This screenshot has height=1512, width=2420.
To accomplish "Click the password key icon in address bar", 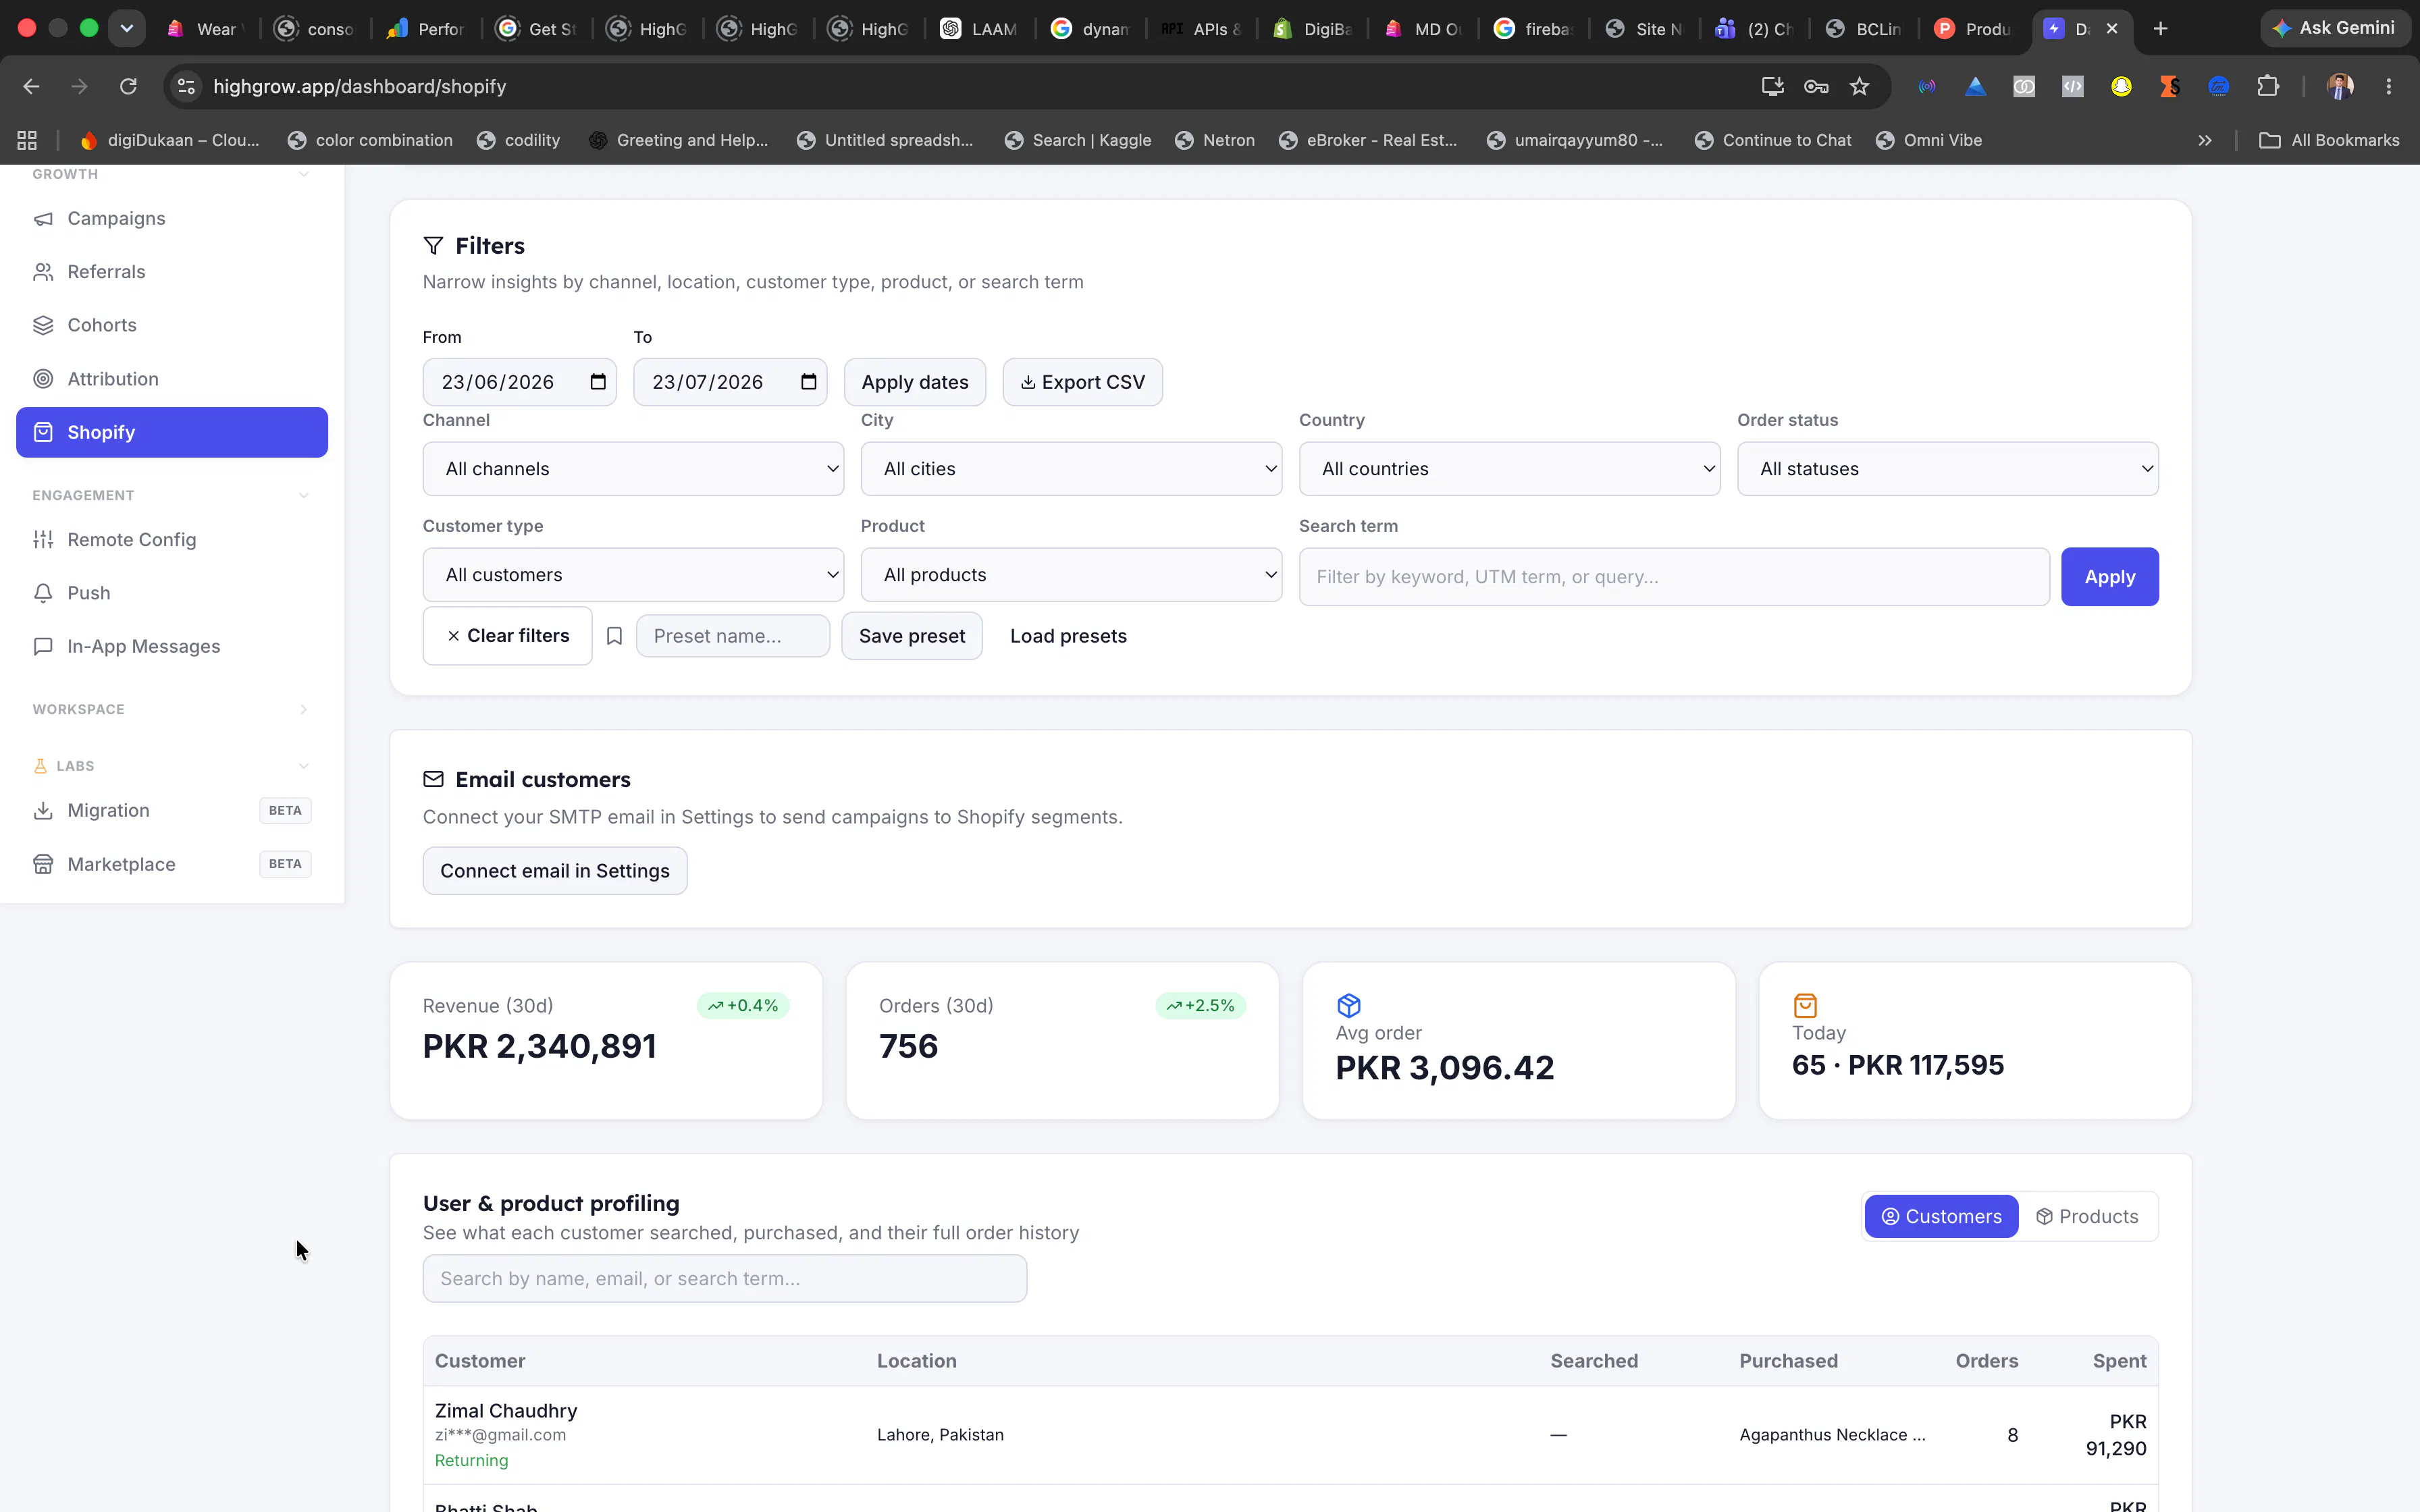I will click(x=1816, y=87).
